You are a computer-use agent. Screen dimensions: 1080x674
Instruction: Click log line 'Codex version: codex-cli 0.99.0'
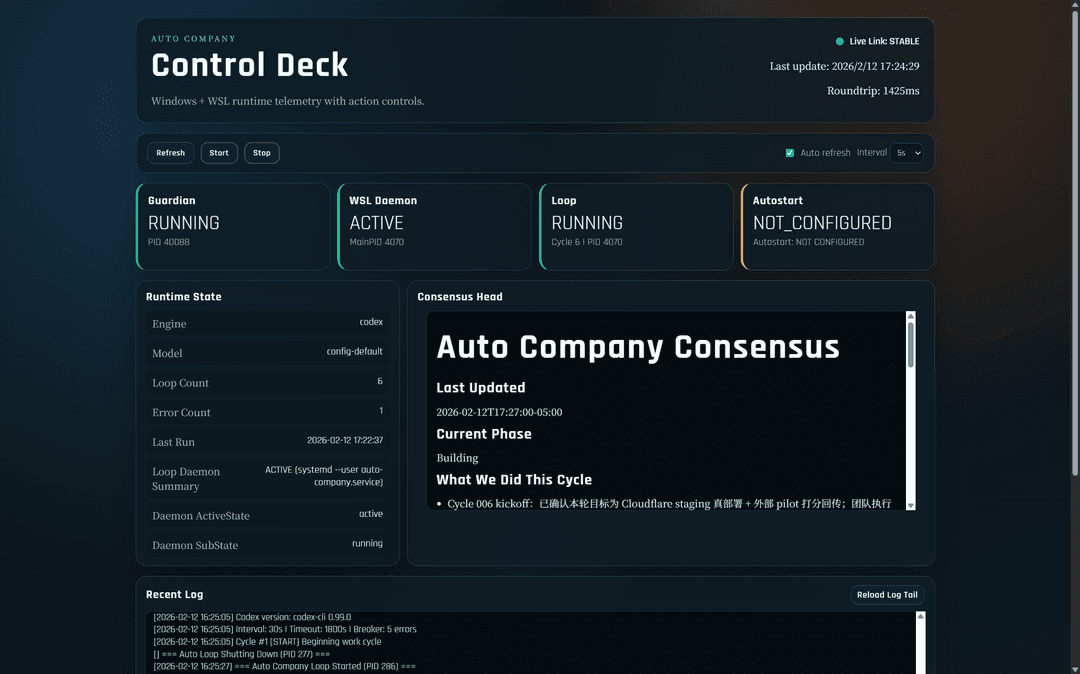pyautogui.click(x=252, y=617)
